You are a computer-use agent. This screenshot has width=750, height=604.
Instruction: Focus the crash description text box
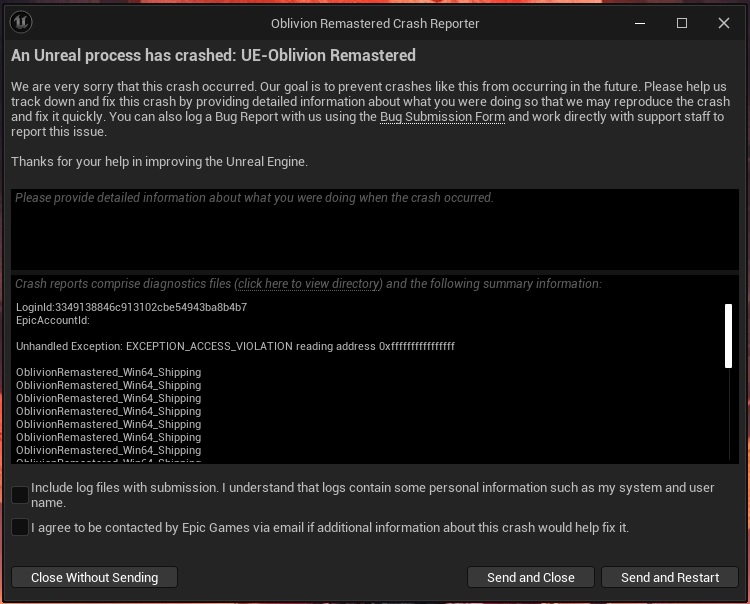(x=375, y=229)
